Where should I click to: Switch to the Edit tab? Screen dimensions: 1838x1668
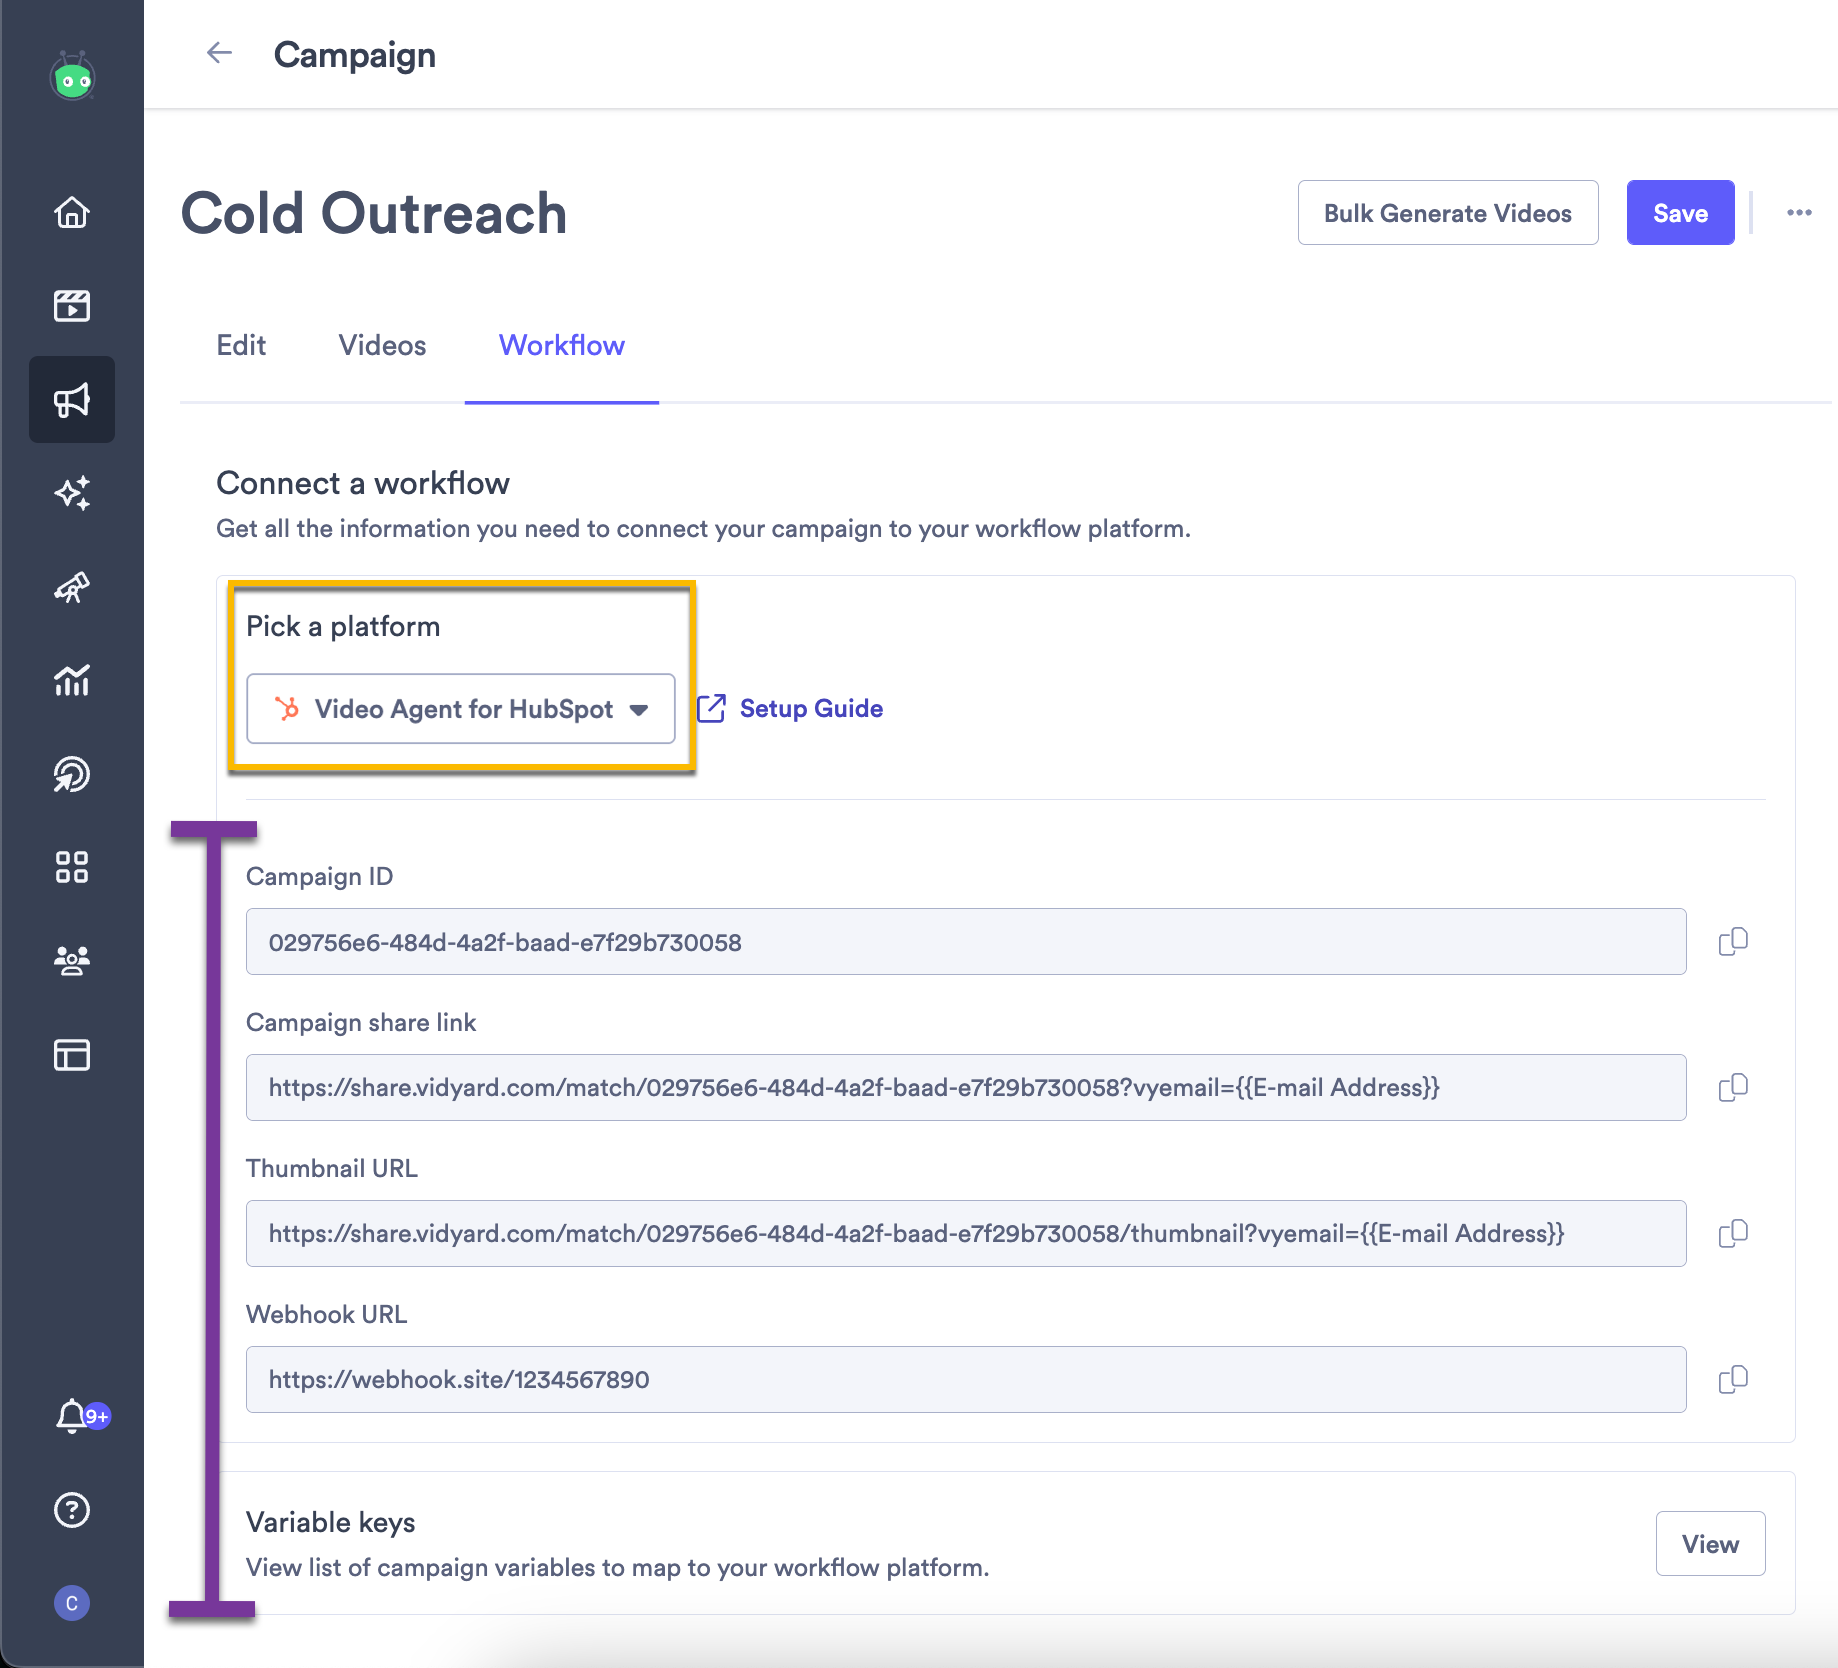pyautogui.click(x=241, y=345)
